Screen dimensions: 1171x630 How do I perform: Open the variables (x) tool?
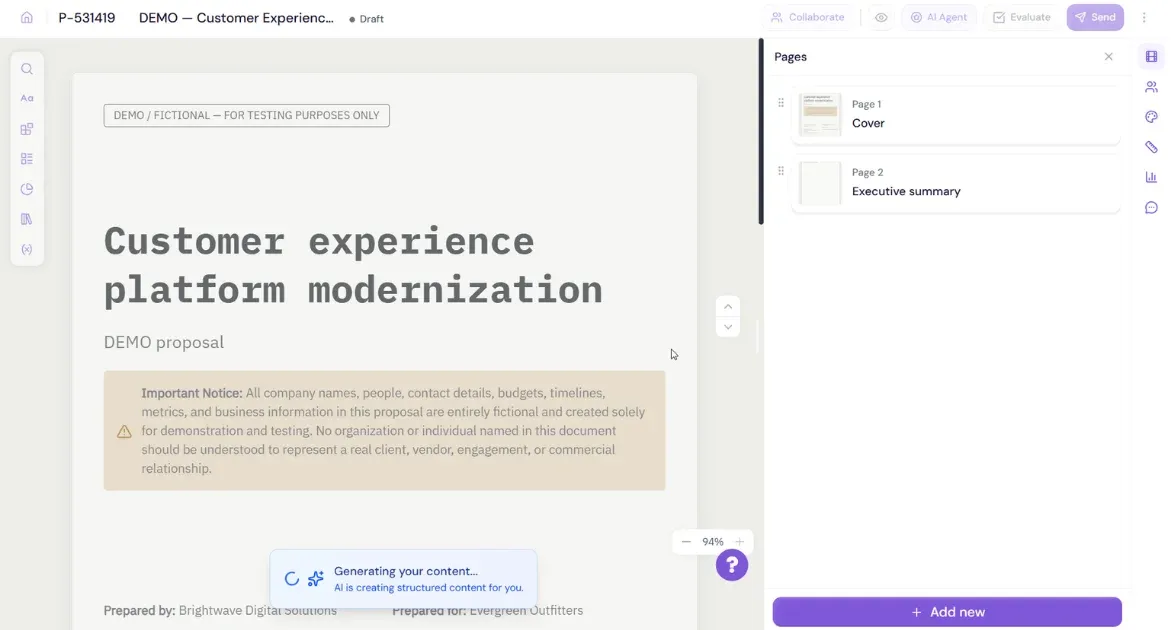point(27,249)
